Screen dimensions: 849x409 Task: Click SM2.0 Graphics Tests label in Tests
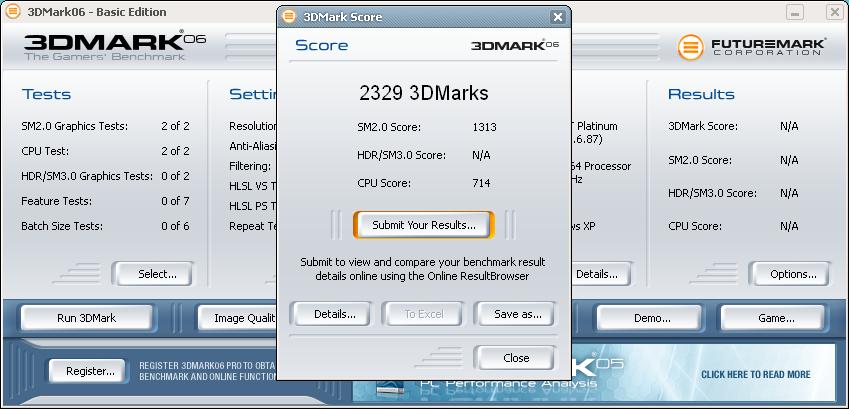(x=75, y=127)
